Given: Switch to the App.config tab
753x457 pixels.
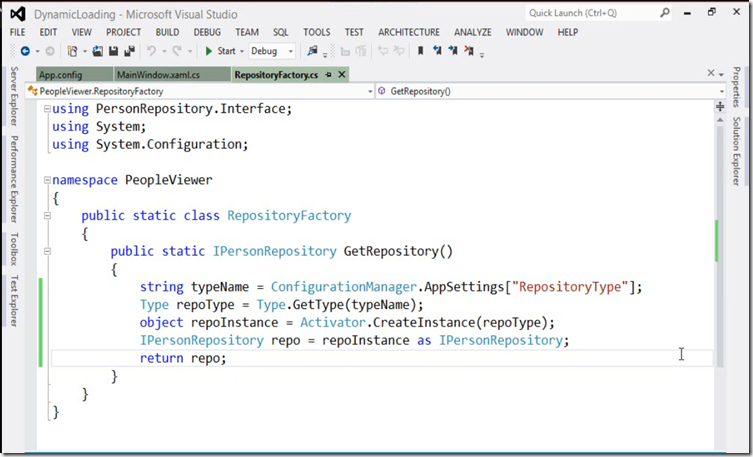Looking at the screenshot, I should click(x=74, y=75).
